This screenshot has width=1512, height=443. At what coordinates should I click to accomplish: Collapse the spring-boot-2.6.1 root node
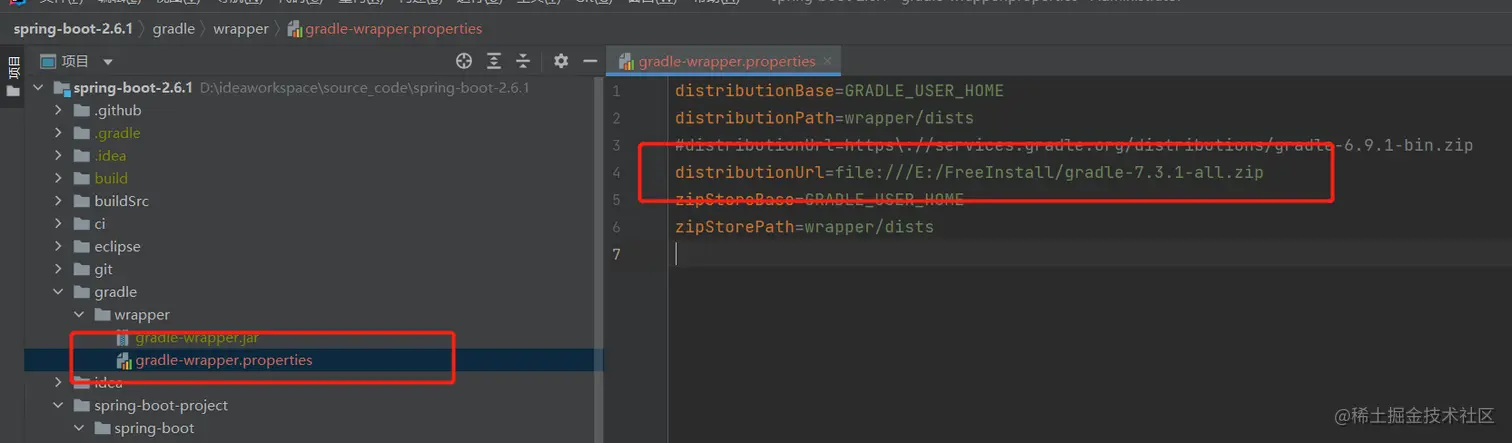(x=38, y=88)
